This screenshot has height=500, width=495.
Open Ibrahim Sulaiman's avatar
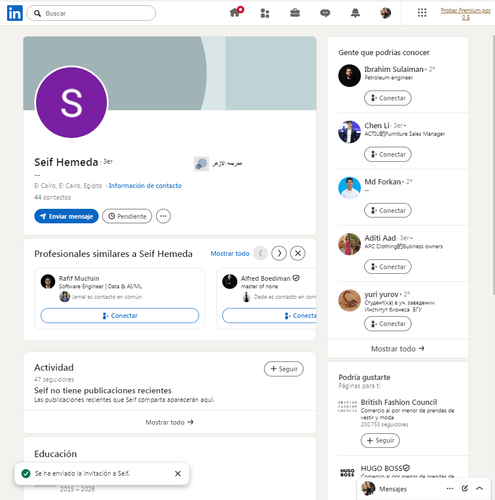coord(349,76)
